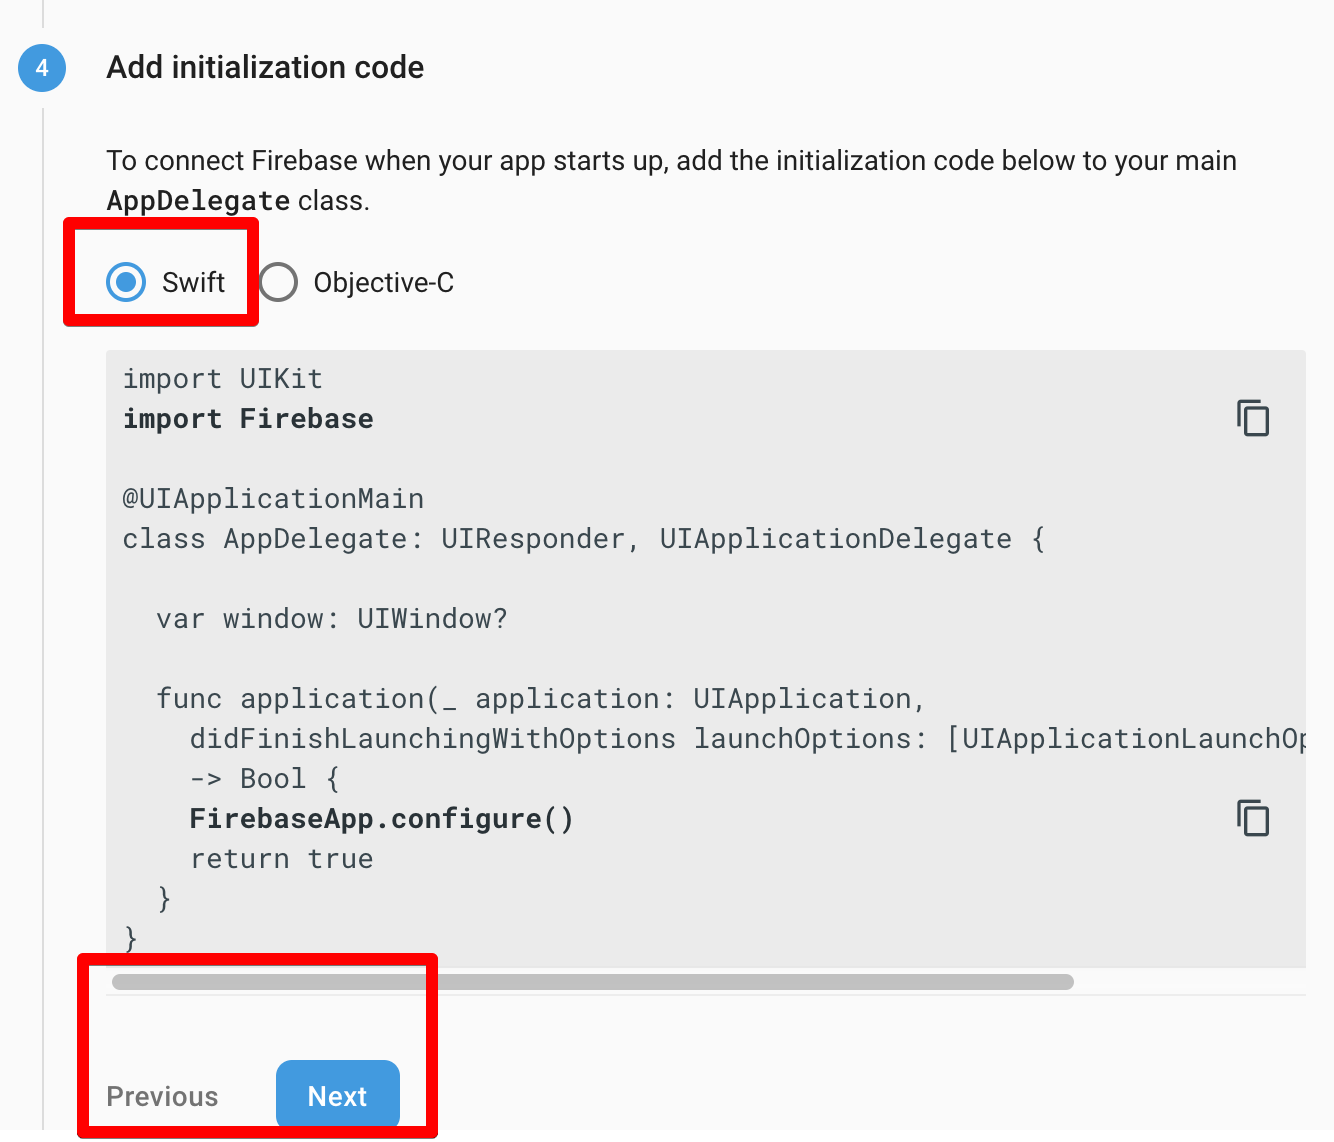
Task: Select the Swift radio button
Action: (x=126, y=282)
